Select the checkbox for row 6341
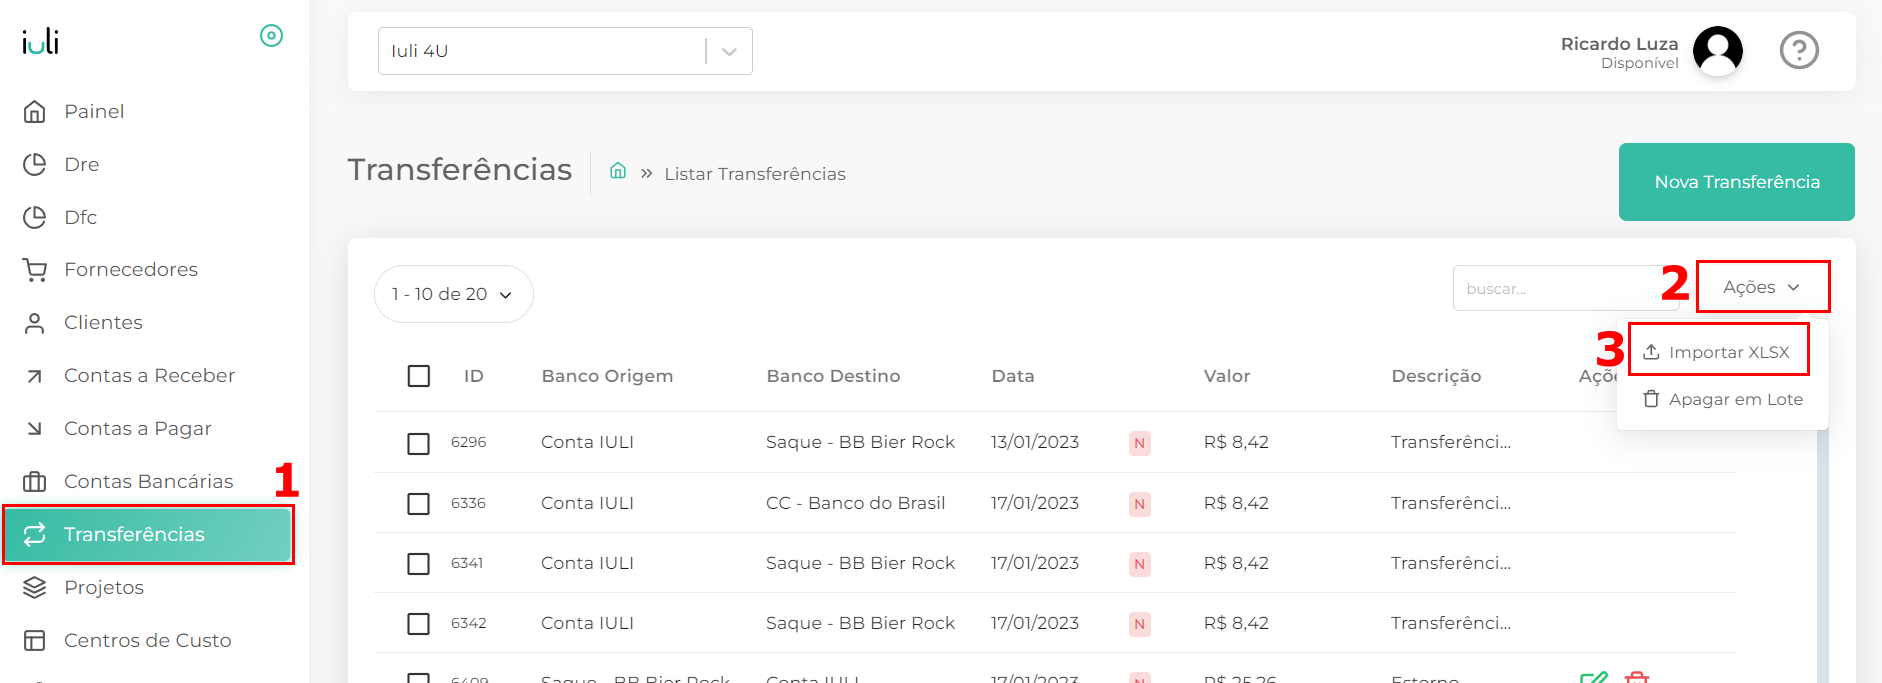Image resolution: width=1882 pixels, height=683 pixels. [419, 564]
